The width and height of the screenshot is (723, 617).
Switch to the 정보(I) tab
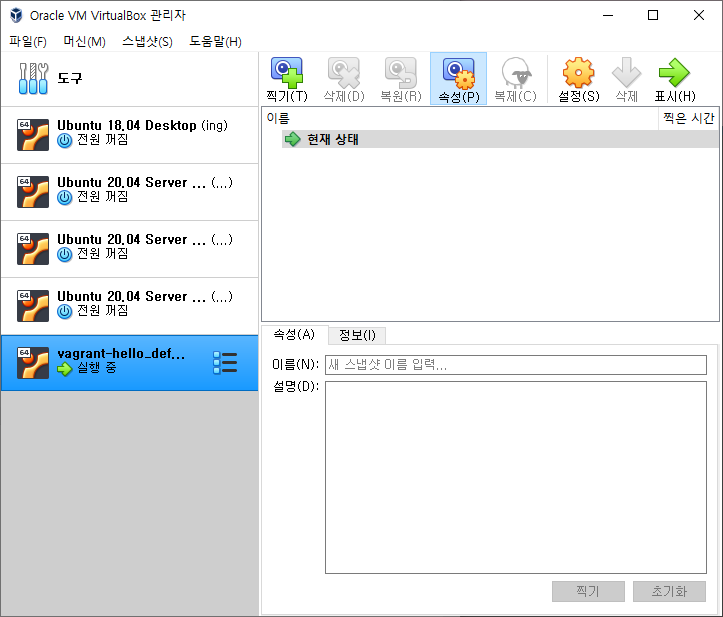pyautogui.click(x=357, y=335)
